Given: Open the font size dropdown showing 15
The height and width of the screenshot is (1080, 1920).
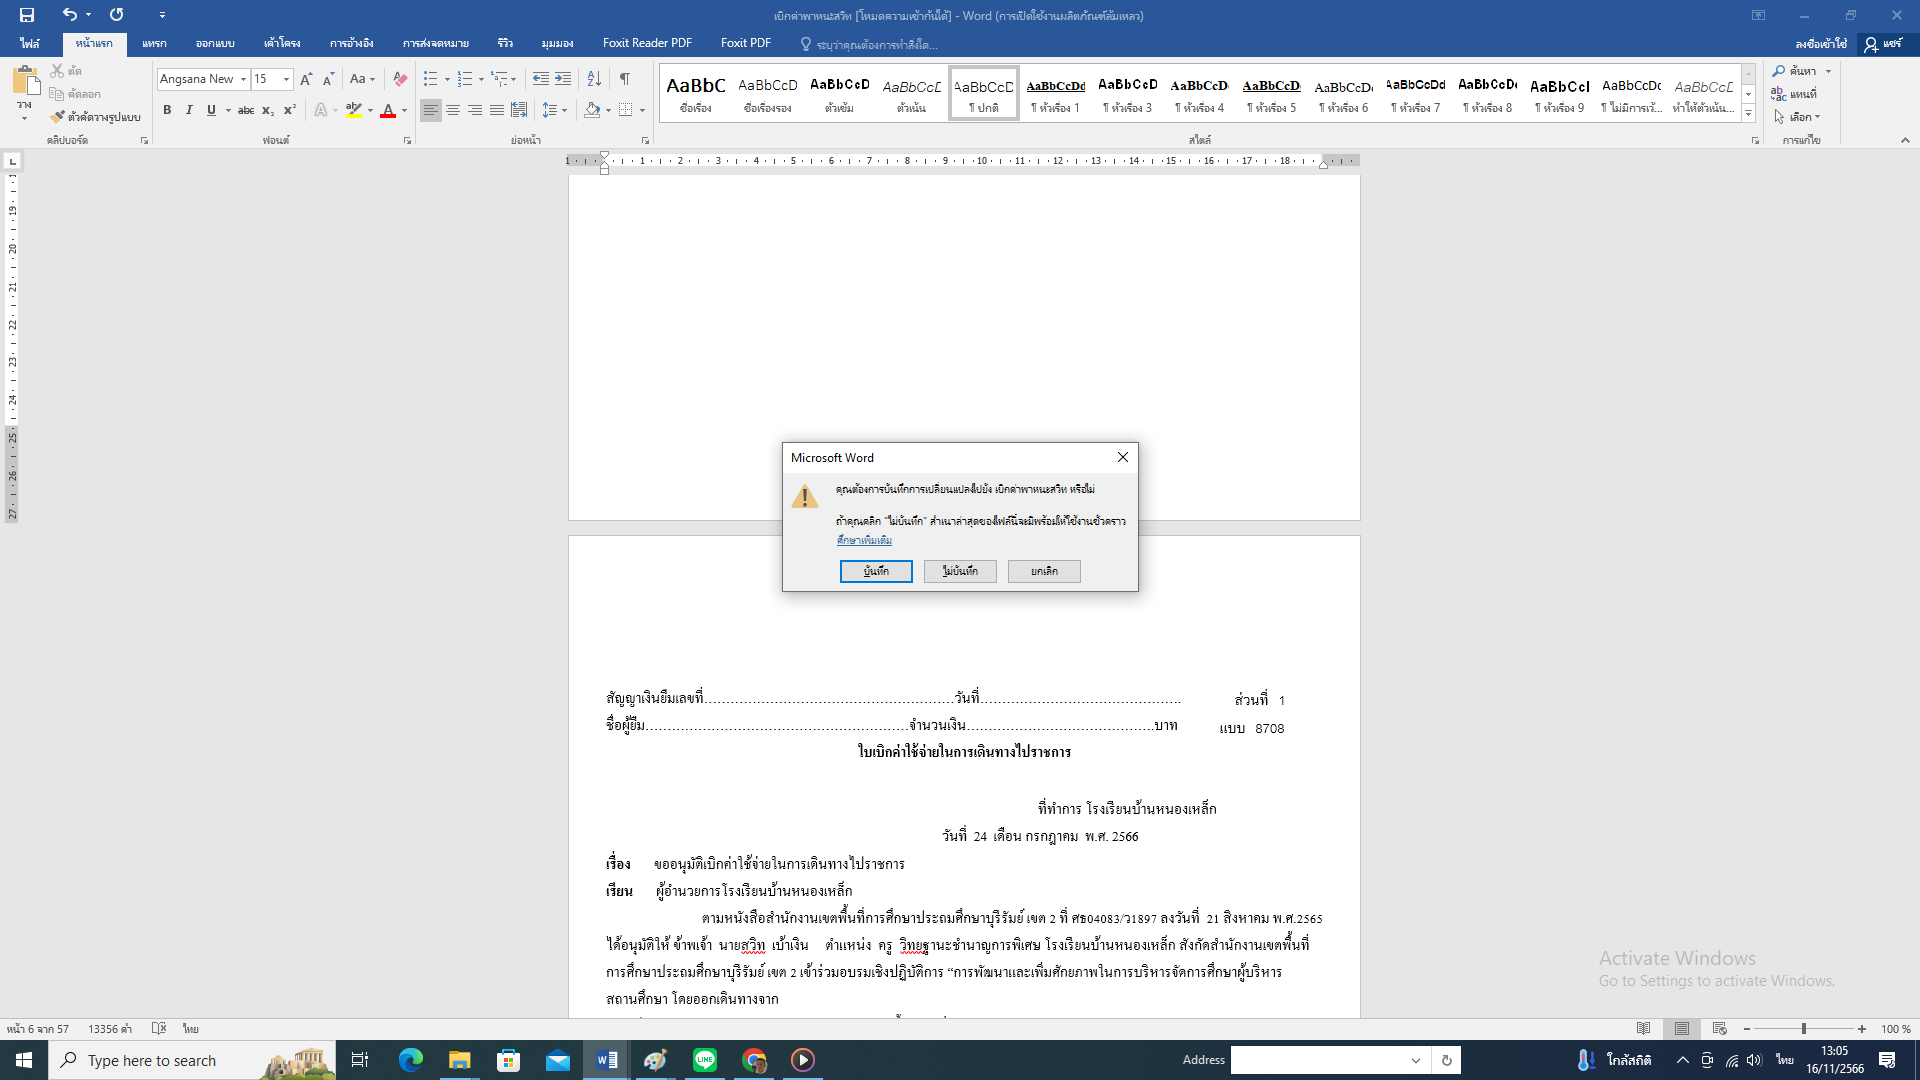Looking at the screenshot, I should [286, 79].
